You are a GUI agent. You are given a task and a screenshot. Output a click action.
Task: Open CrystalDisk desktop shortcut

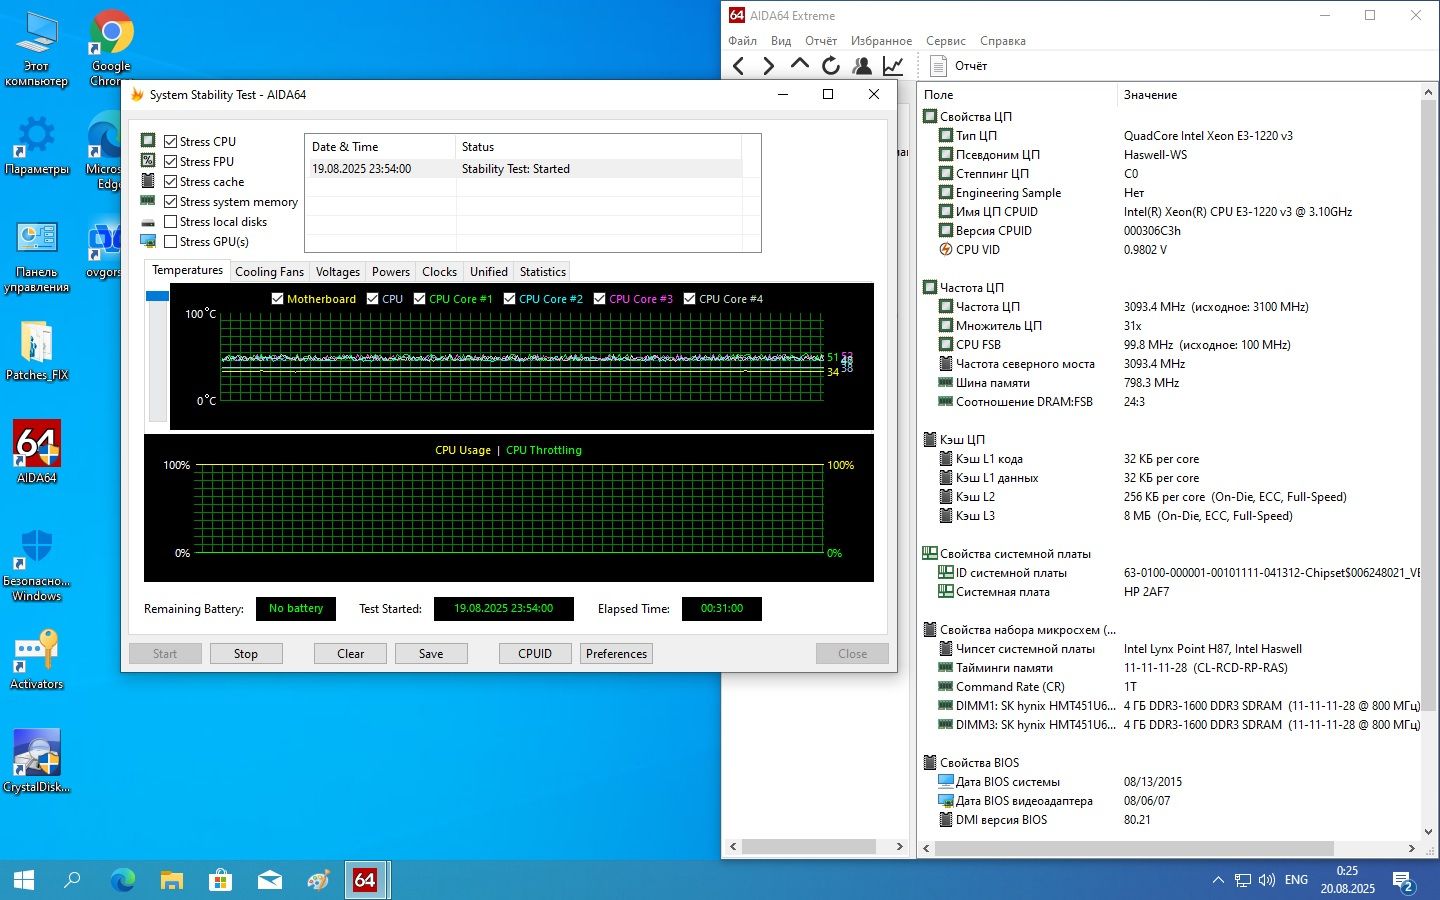coord(37,761)
